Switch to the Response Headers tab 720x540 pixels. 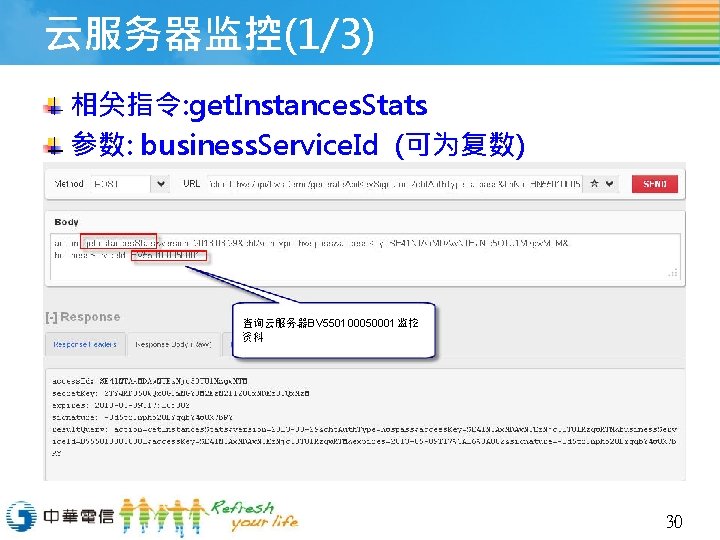85,344
